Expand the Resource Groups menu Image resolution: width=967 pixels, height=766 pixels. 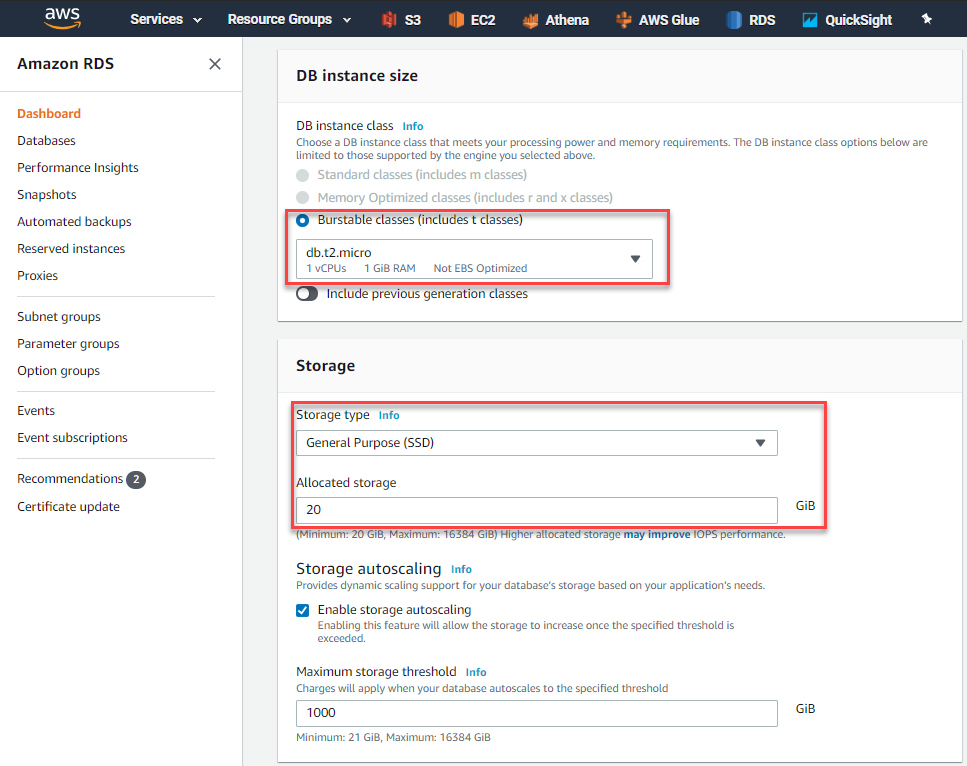coord(289,20)
